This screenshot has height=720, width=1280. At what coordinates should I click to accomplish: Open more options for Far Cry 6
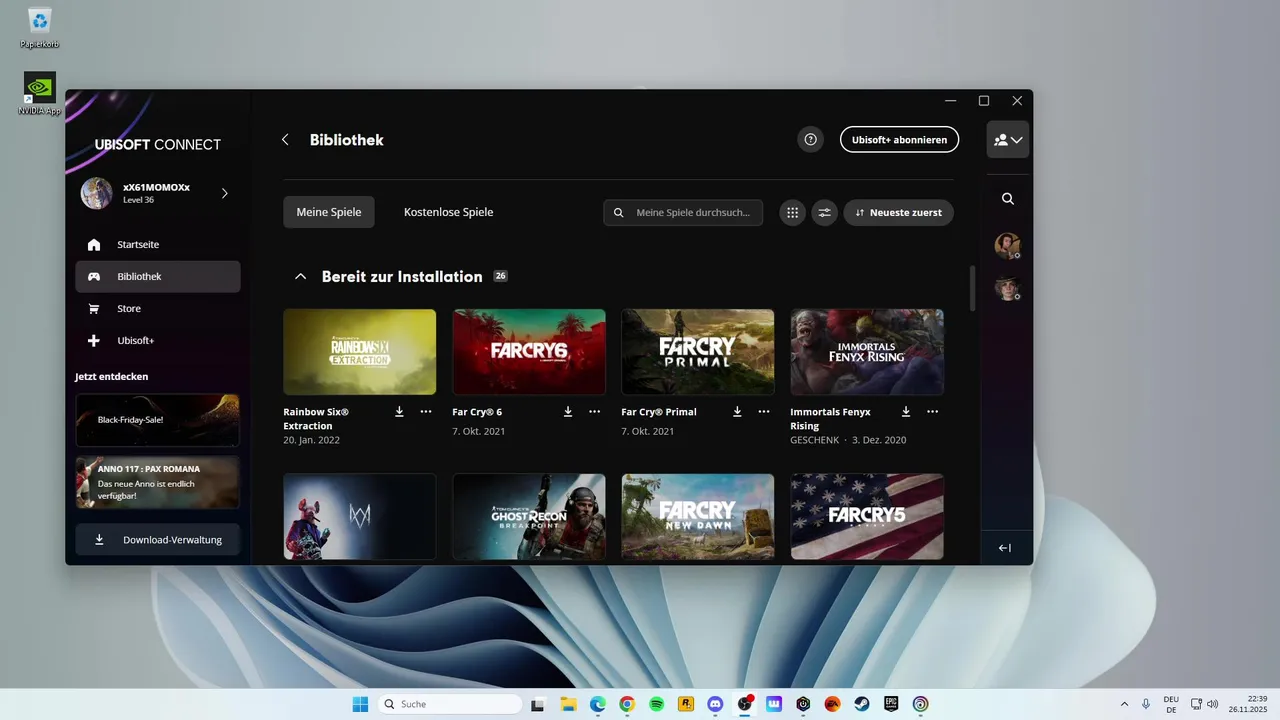(595, 412)
